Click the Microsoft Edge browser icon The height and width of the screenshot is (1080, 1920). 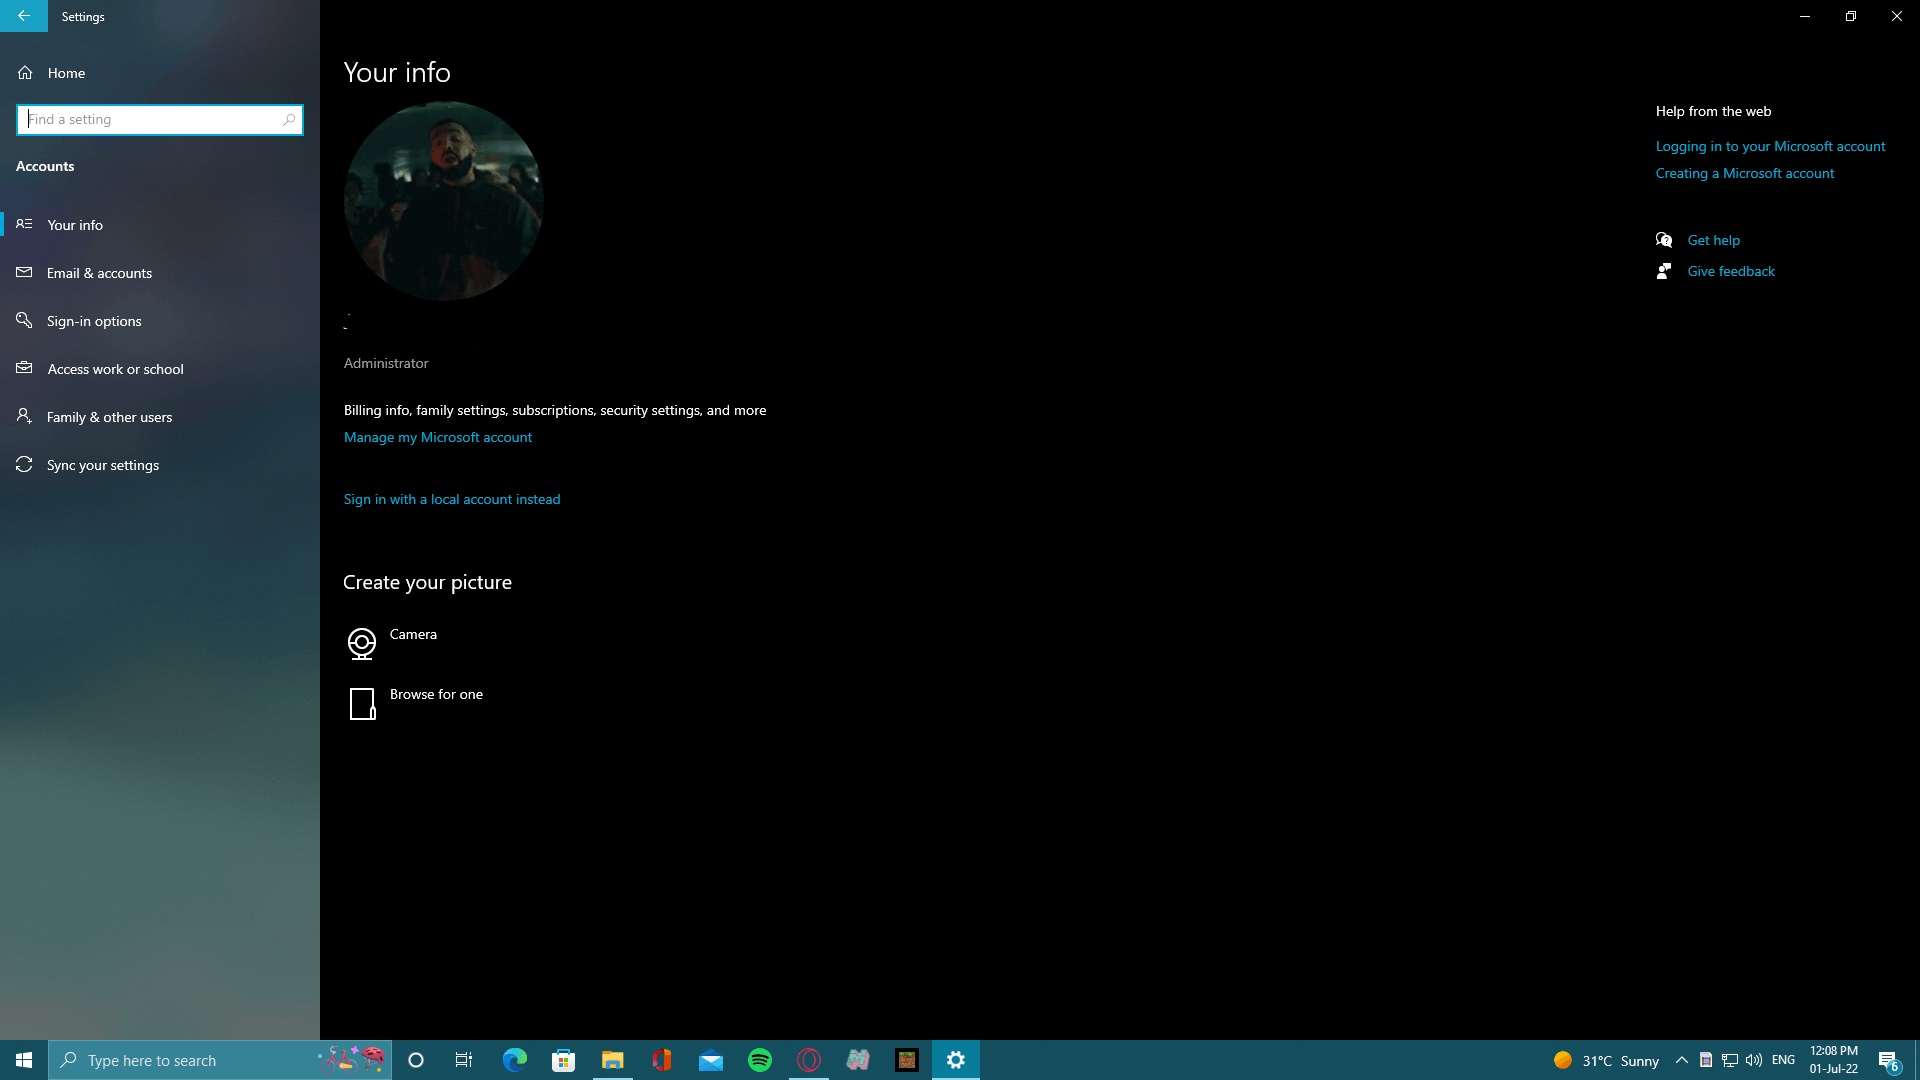[x=514, y=1060]
